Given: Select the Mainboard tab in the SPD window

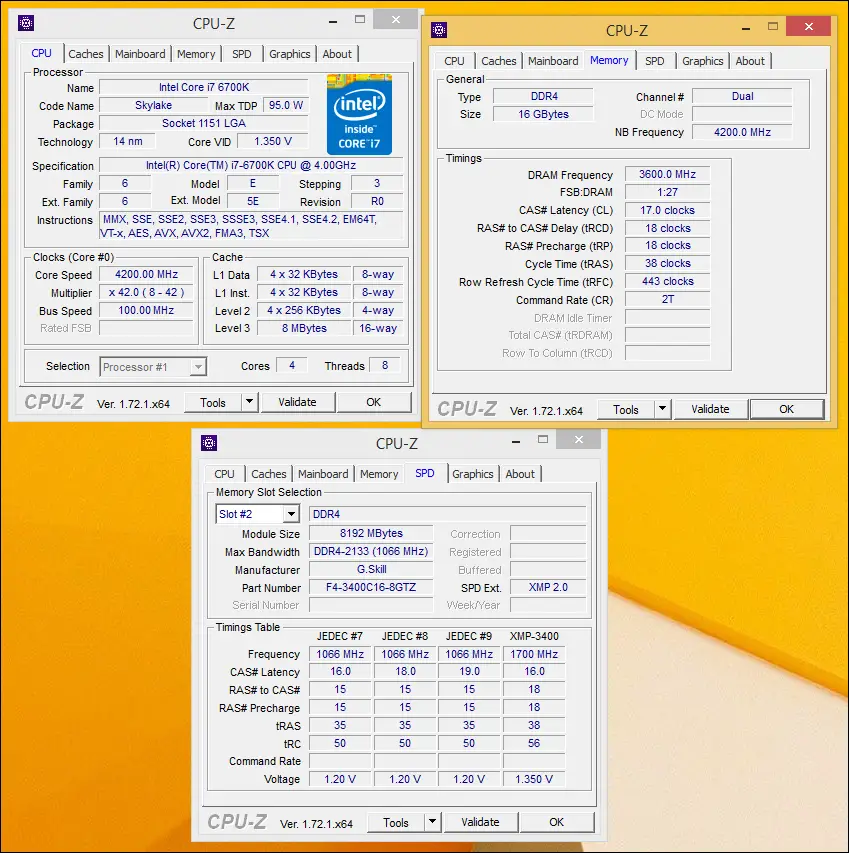Looking at the screenshot, I should pyautogui.click(x=323, y=474).
